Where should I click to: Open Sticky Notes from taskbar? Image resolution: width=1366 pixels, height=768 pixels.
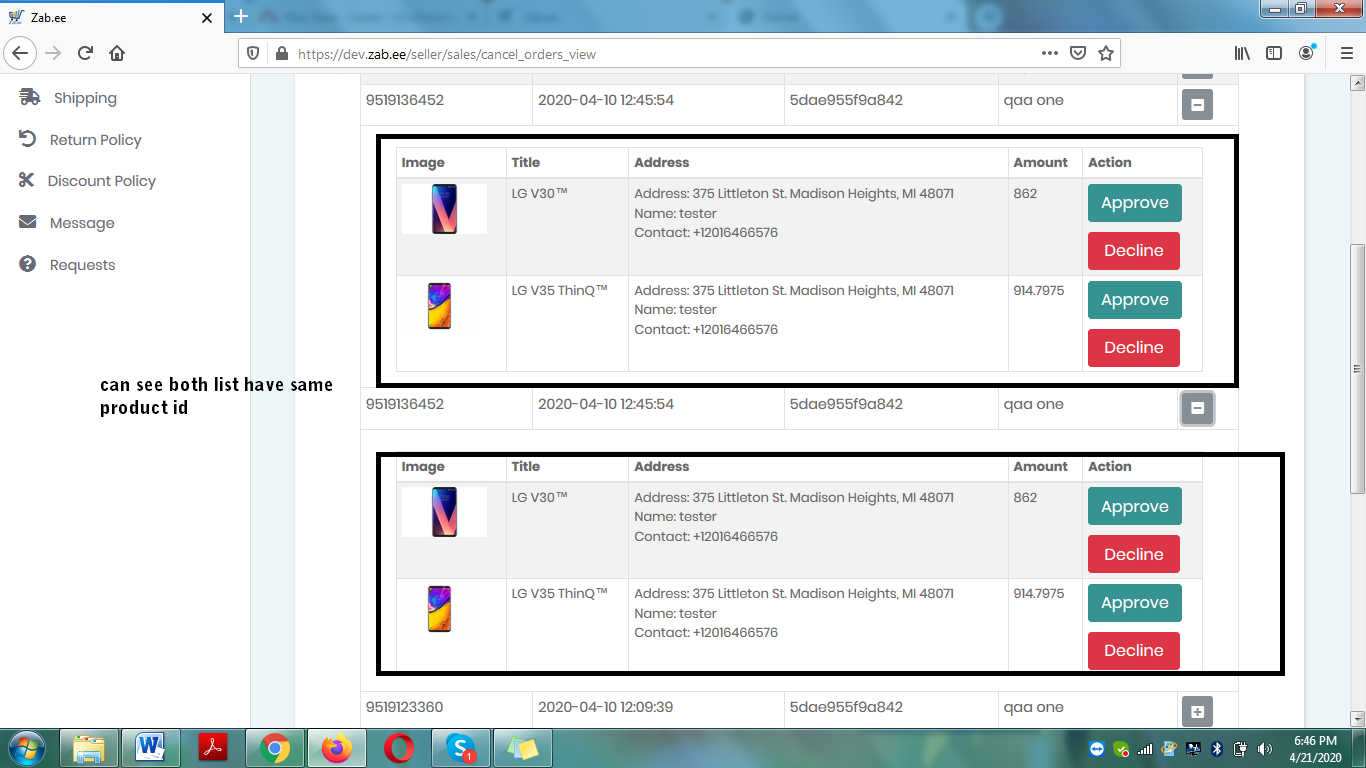click(x=523, y=747)
